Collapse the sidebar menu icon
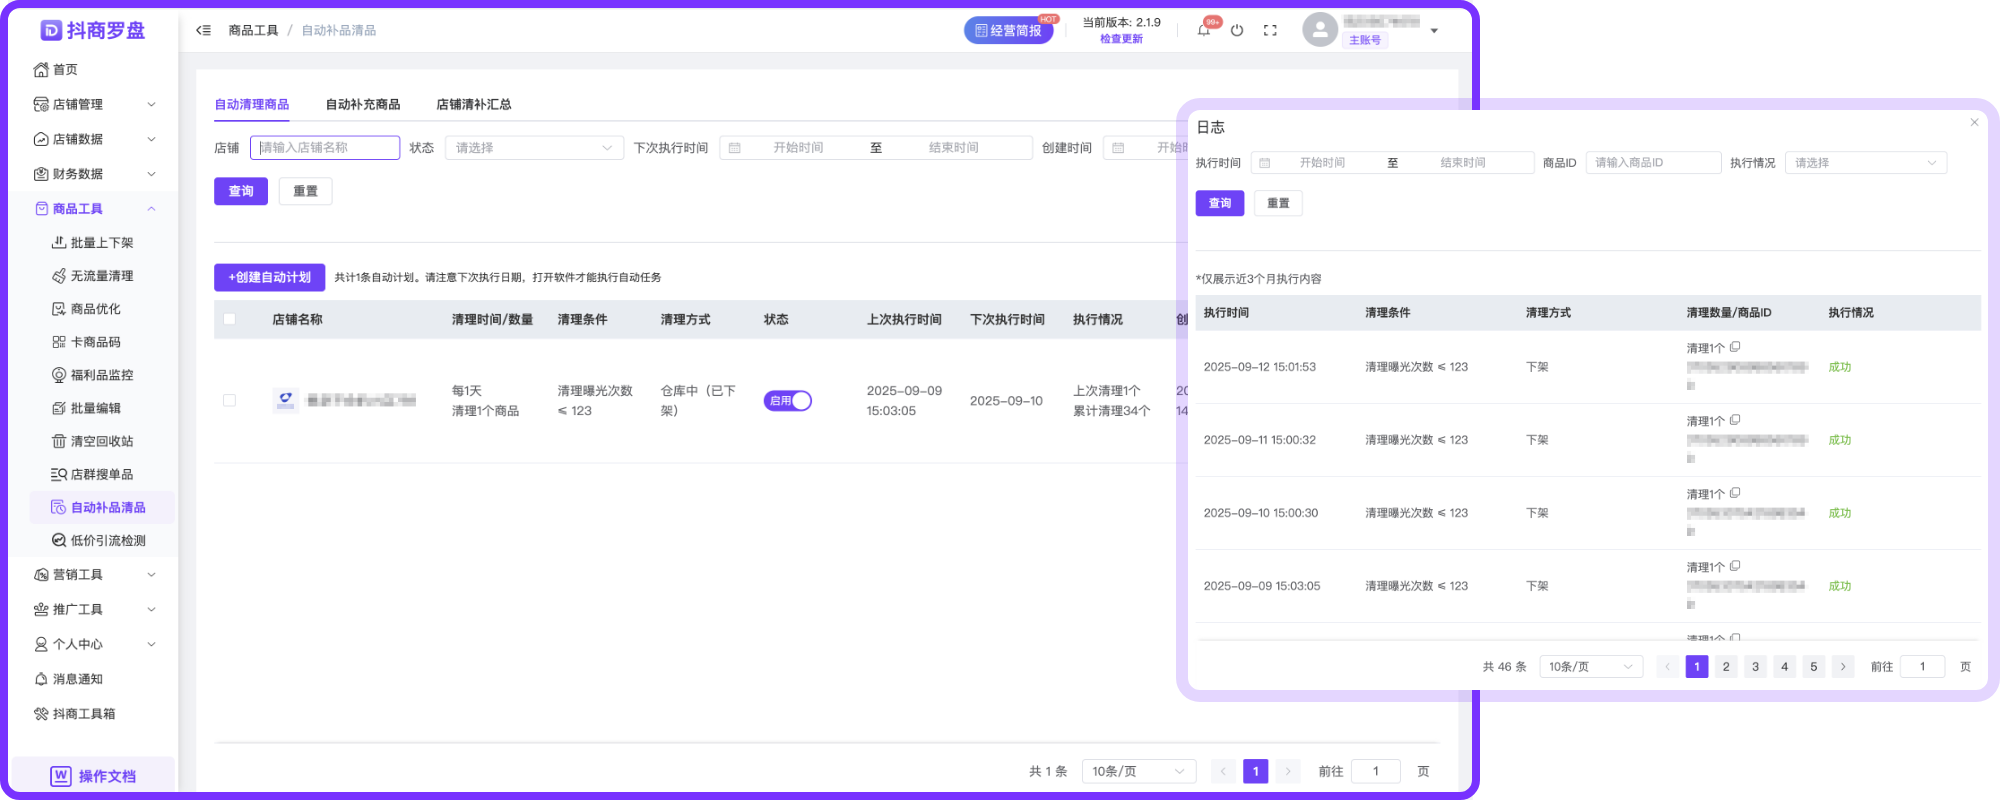Image resolution: width=2000 pixels, height=800 pixels. (204, 31)
